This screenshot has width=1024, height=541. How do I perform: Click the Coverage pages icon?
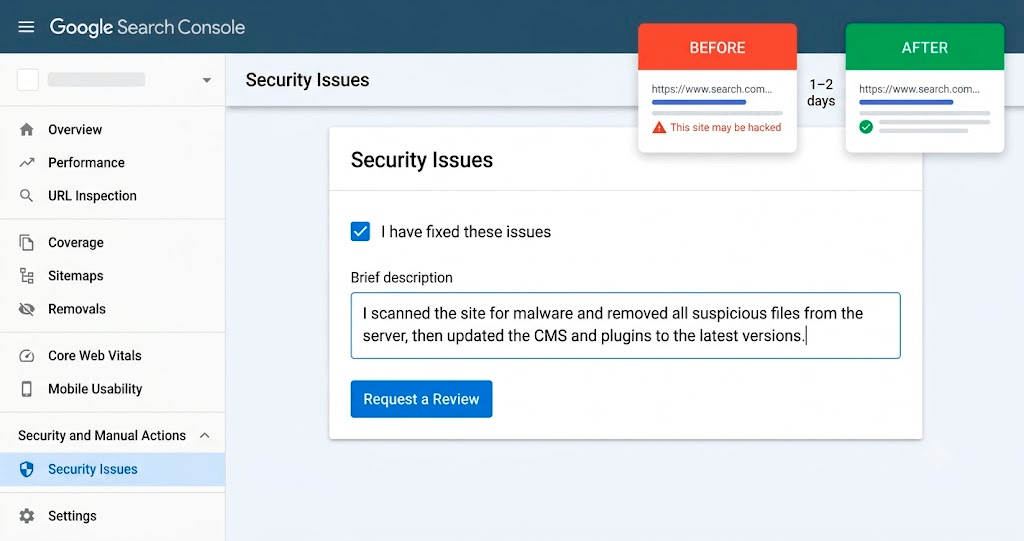tap(27, 242)
